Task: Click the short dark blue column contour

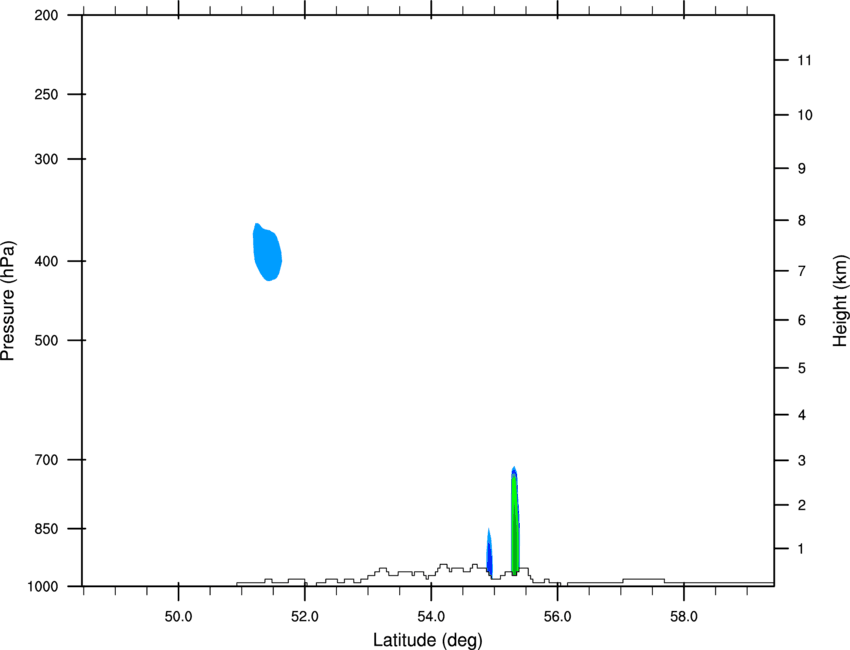Action: pos(490,553)
